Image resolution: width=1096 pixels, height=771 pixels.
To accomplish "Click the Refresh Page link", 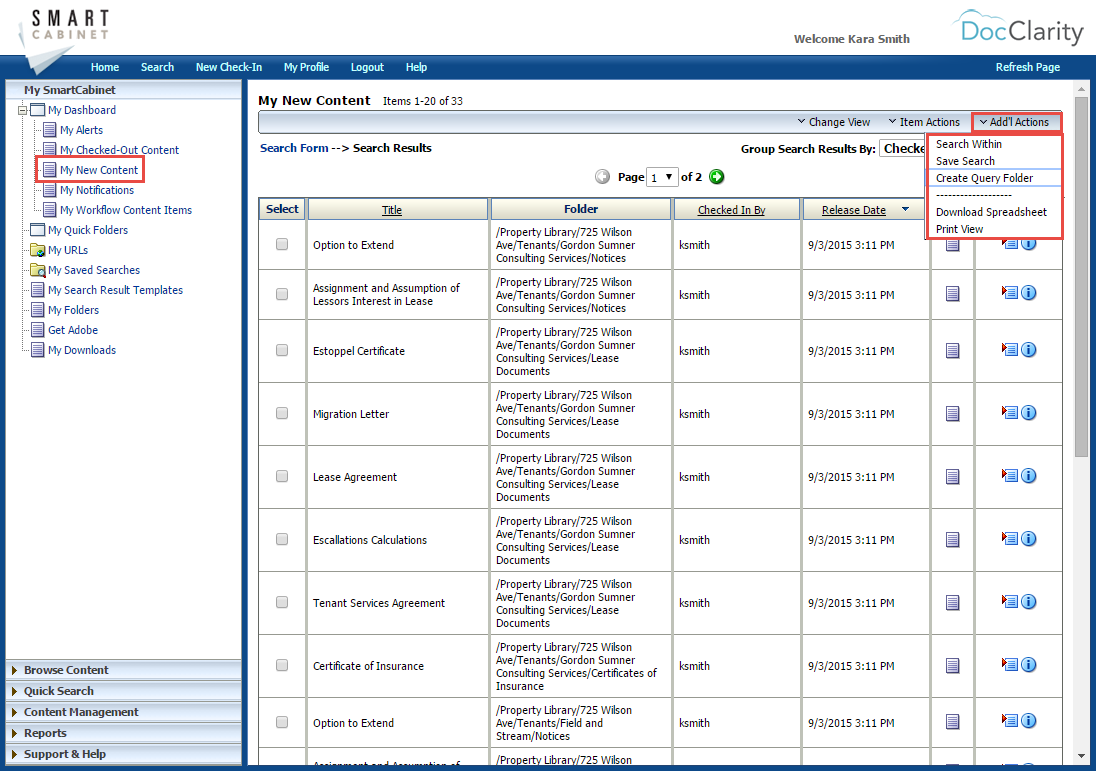I will [1028, 67].
